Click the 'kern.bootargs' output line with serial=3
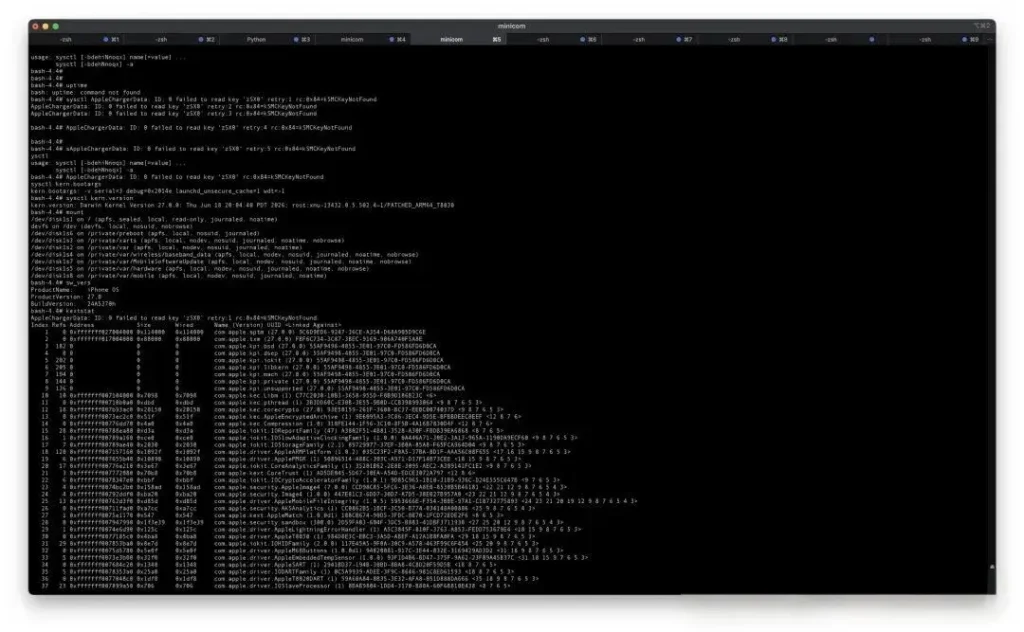Viewport: 1024px width, 632px height. 157,191
